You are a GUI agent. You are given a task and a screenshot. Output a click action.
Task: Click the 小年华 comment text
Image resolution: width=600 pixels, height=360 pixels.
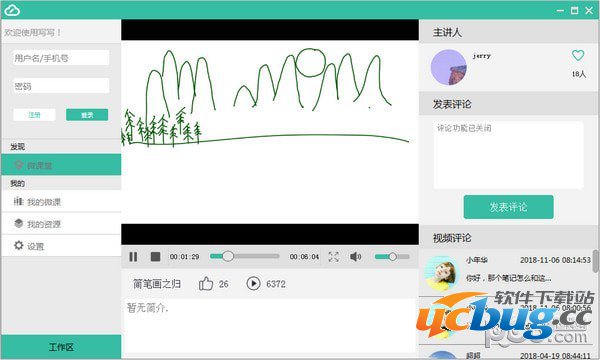point(509,278)
